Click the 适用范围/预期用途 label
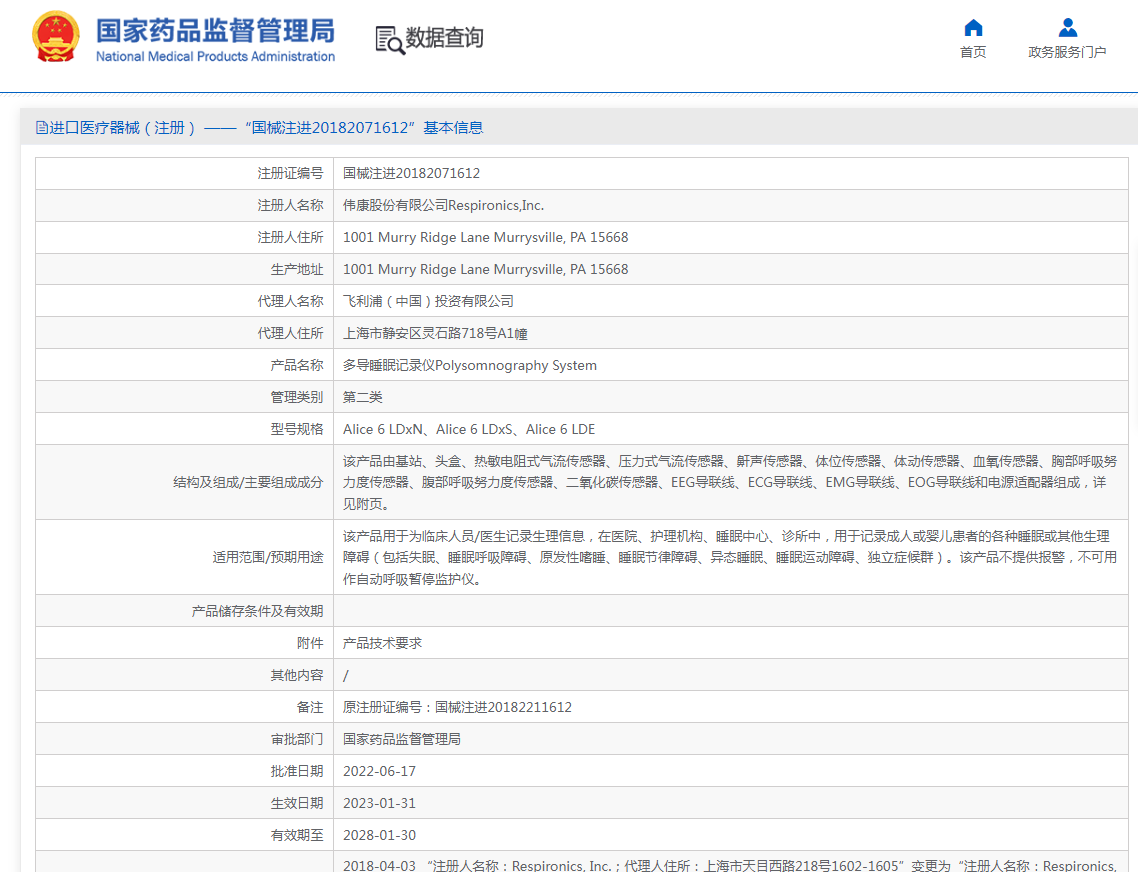This screenshot has height=872, width=1138. pyautogui.click(x=268, y=557)
